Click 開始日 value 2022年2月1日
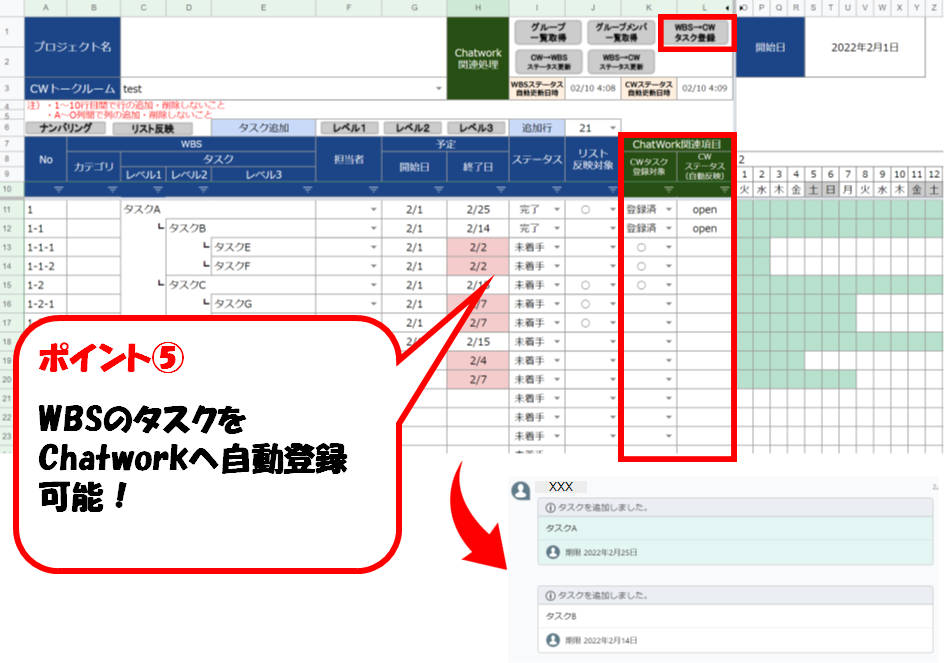The image size is (944, 663). click(x=865, y=47)
